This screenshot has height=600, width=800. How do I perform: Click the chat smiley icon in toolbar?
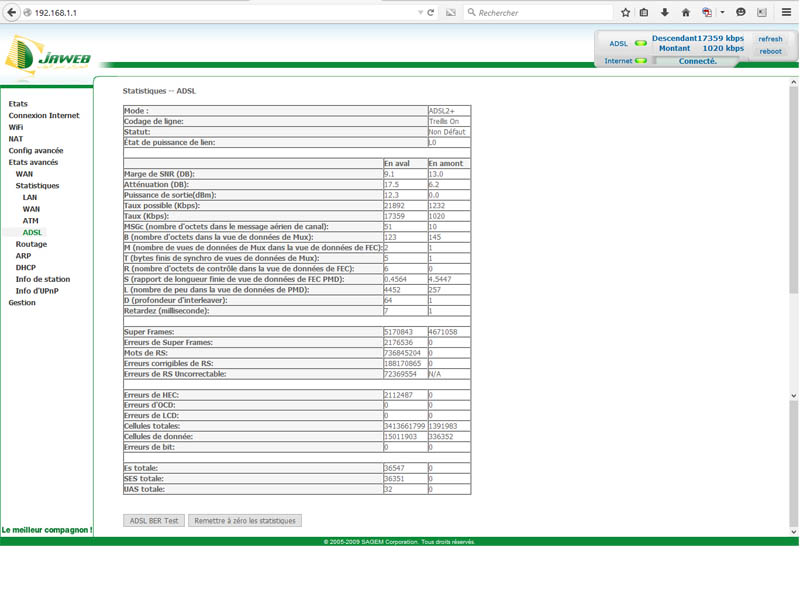click(x=741, y=13)
